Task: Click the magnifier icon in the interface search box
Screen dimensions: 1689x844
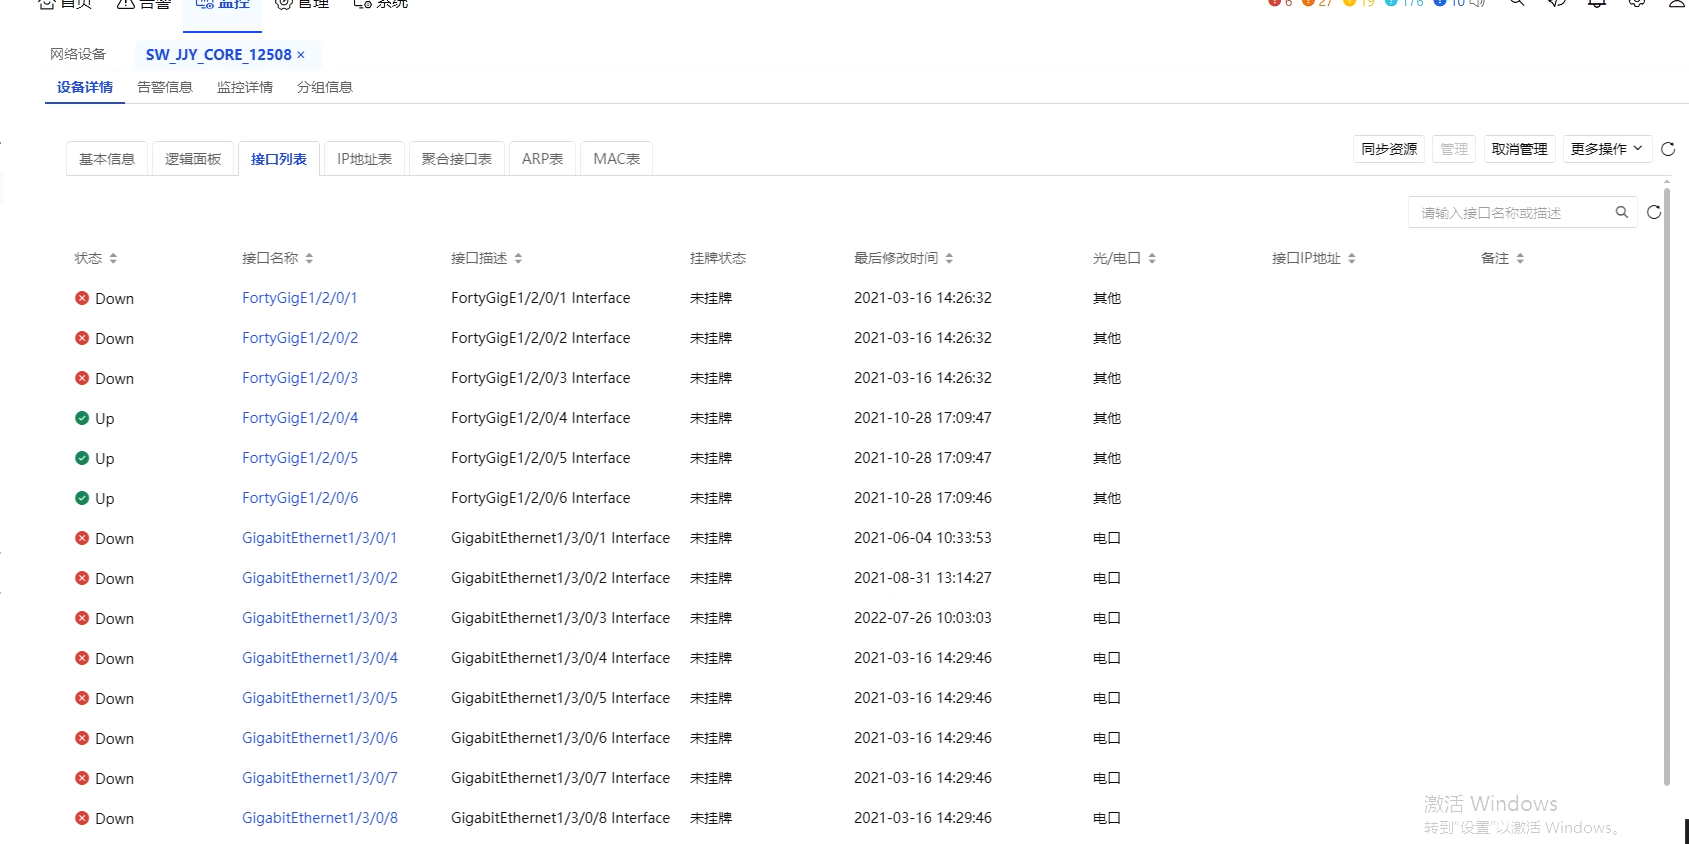Action: pos(1621,212)
